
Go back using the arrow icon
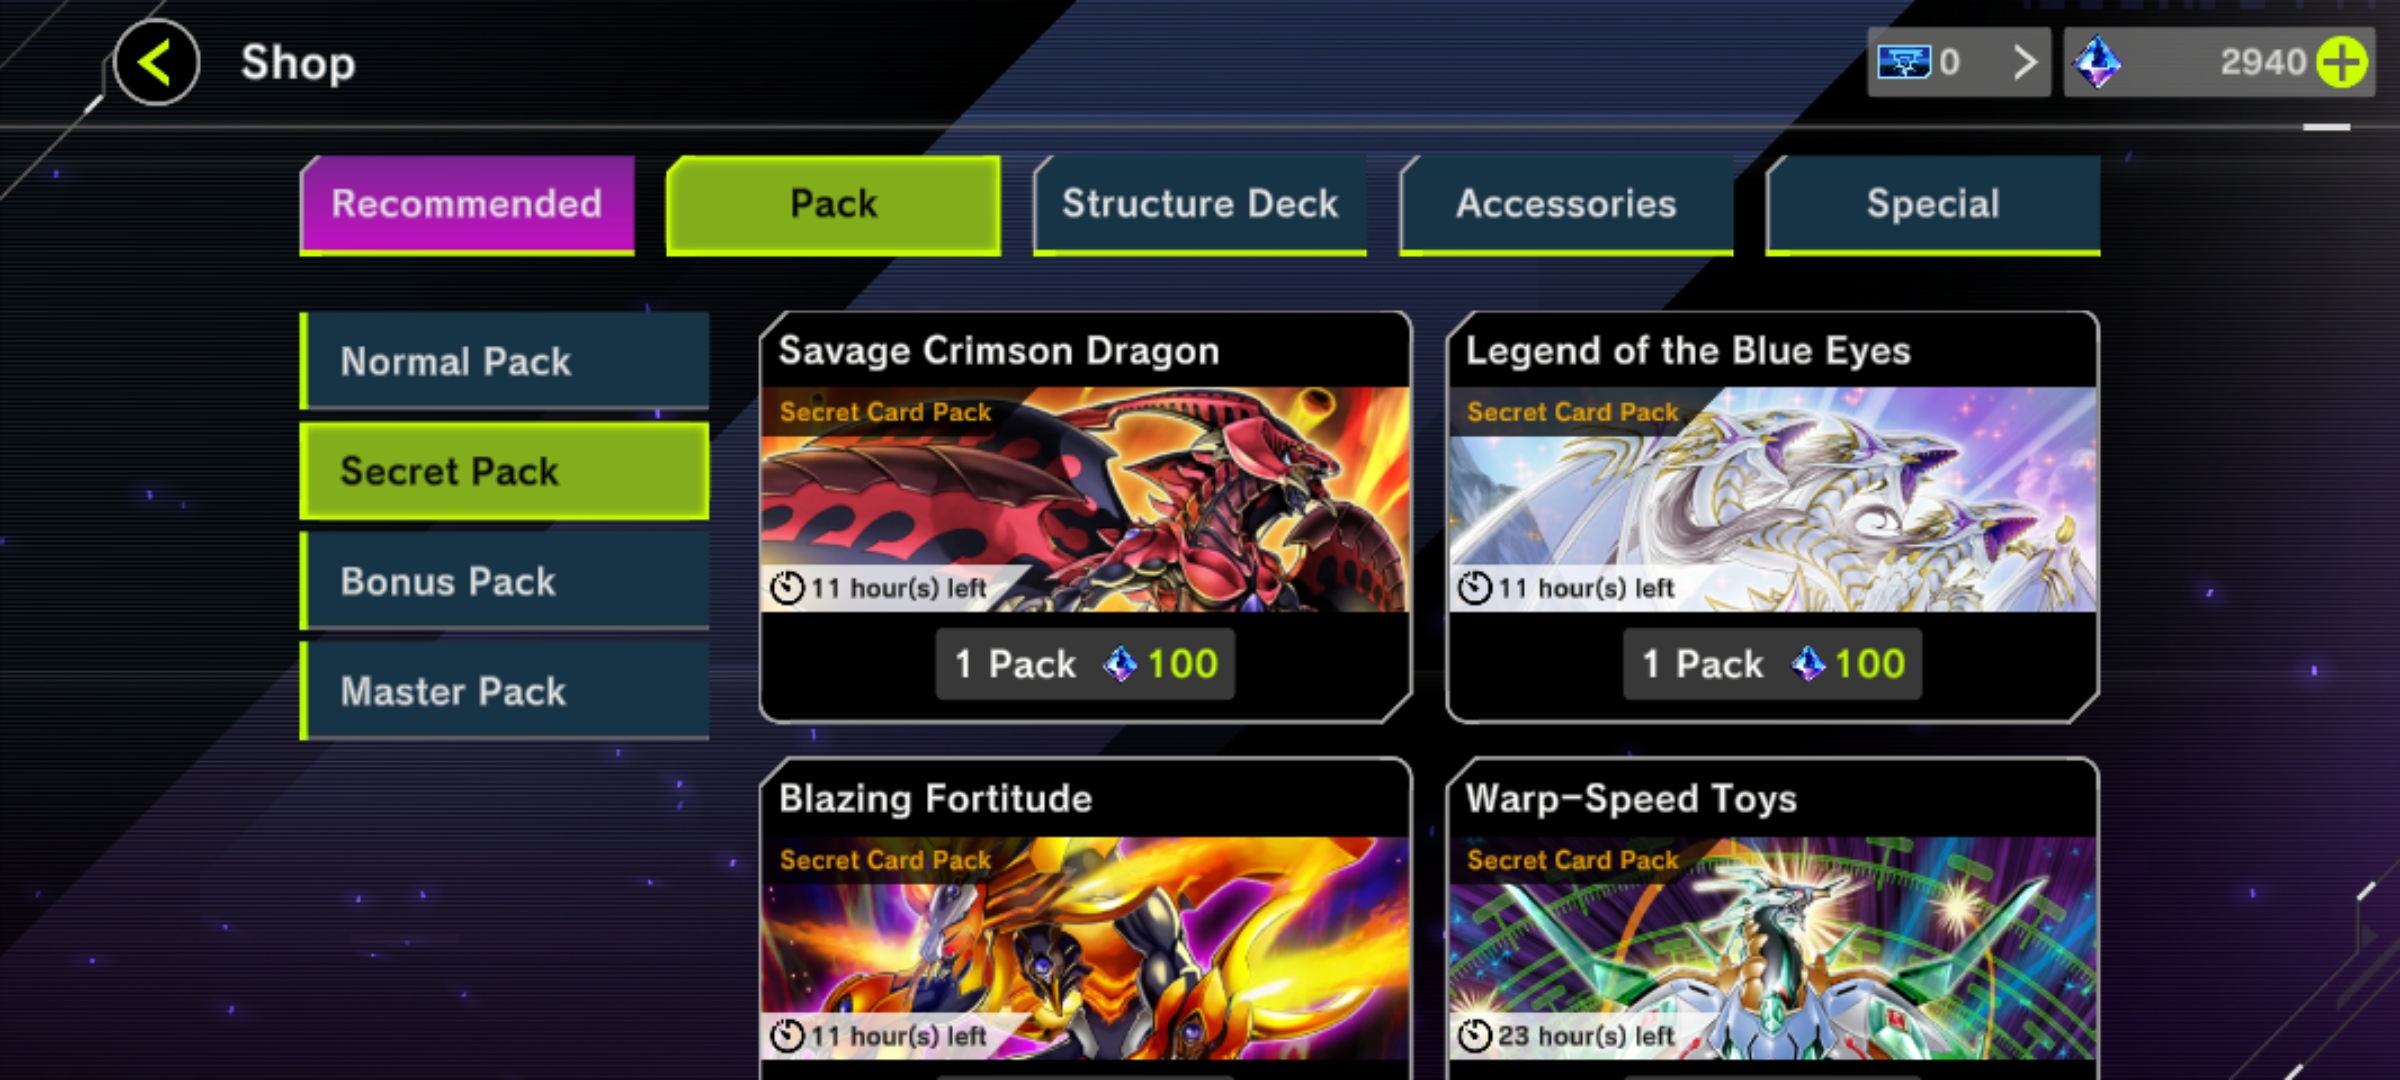click(156, 62)
